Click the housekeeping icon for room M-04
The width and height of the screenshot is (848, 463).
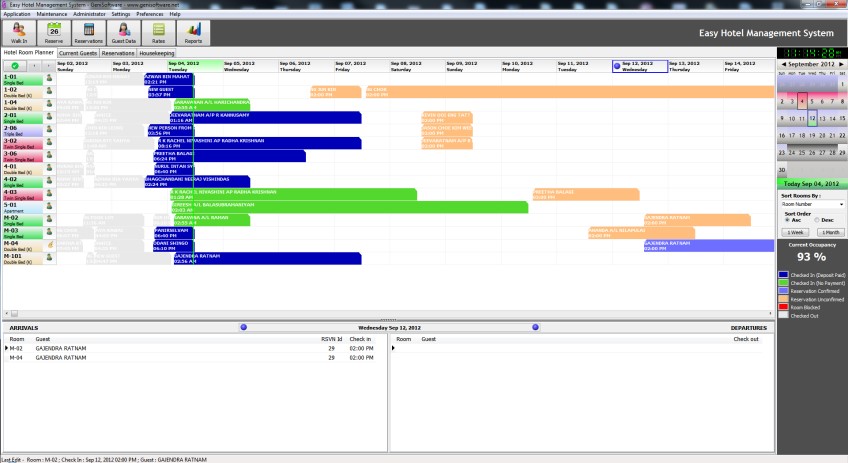[49, 244]
